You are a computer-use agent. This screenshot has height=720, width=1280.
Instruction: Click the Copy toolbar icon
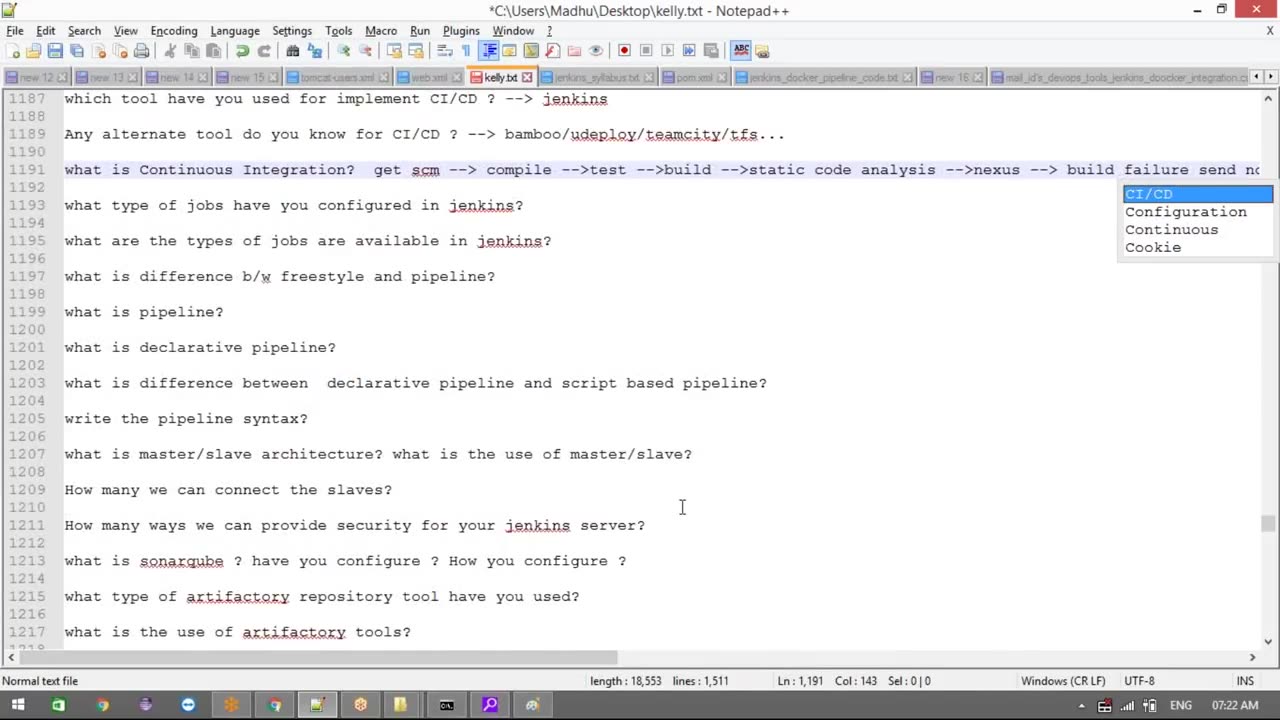191,51
